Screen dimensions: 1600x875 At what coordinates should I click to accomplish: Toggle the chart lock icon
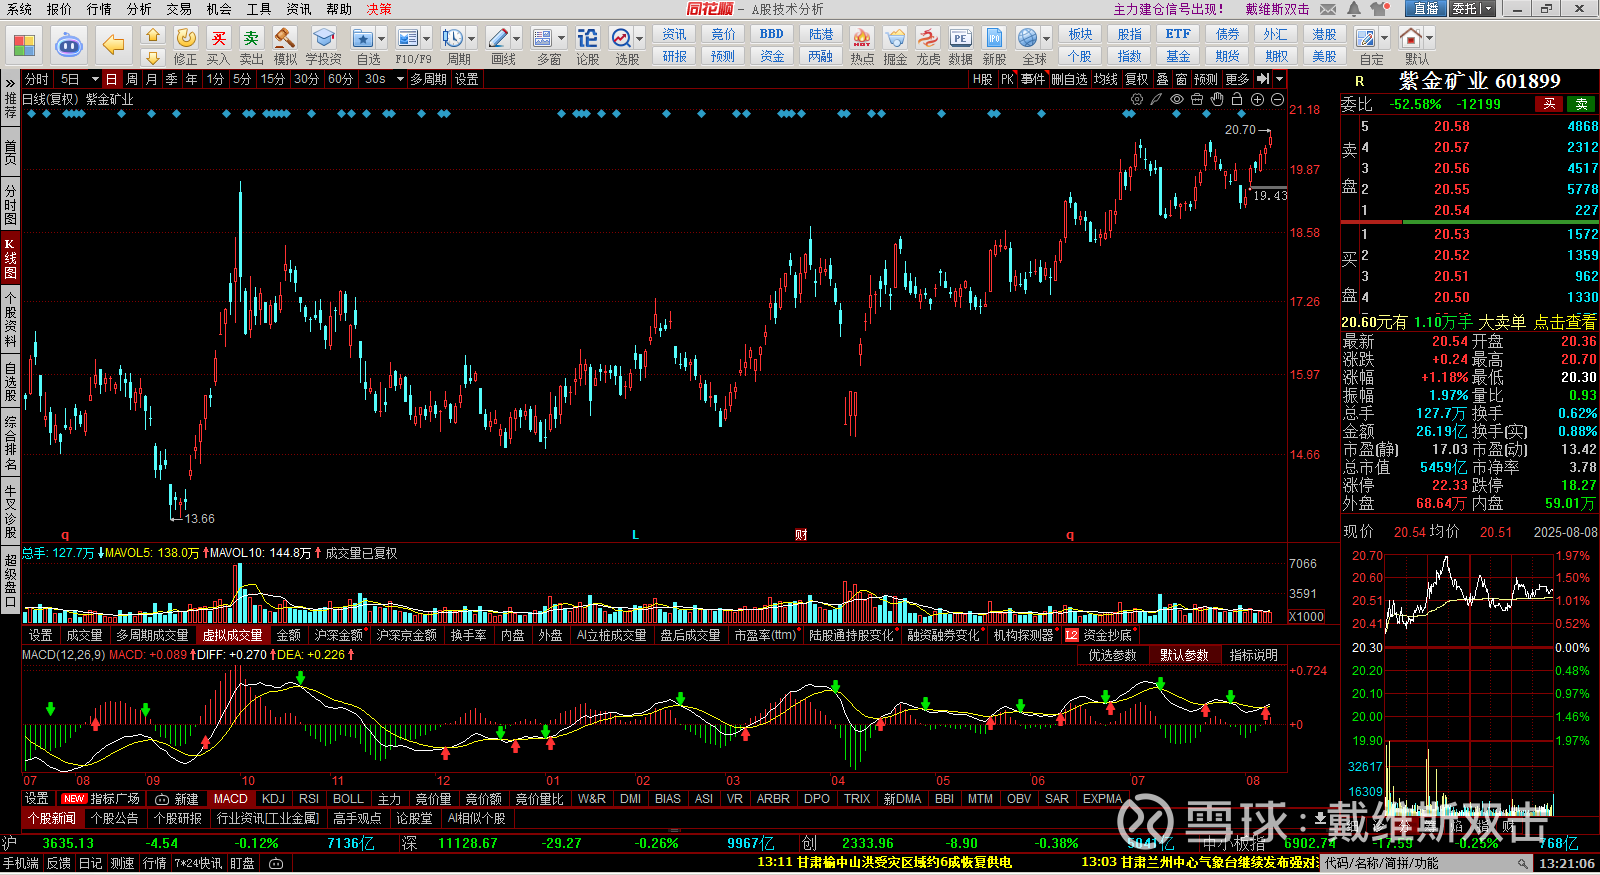(1237, 99)
